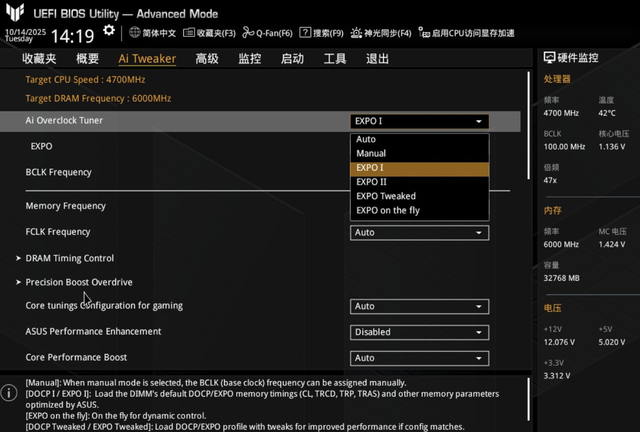Select the Ai Tweaker tab
The height and width of the screenshot is (432, 640).
pos(147,59)
